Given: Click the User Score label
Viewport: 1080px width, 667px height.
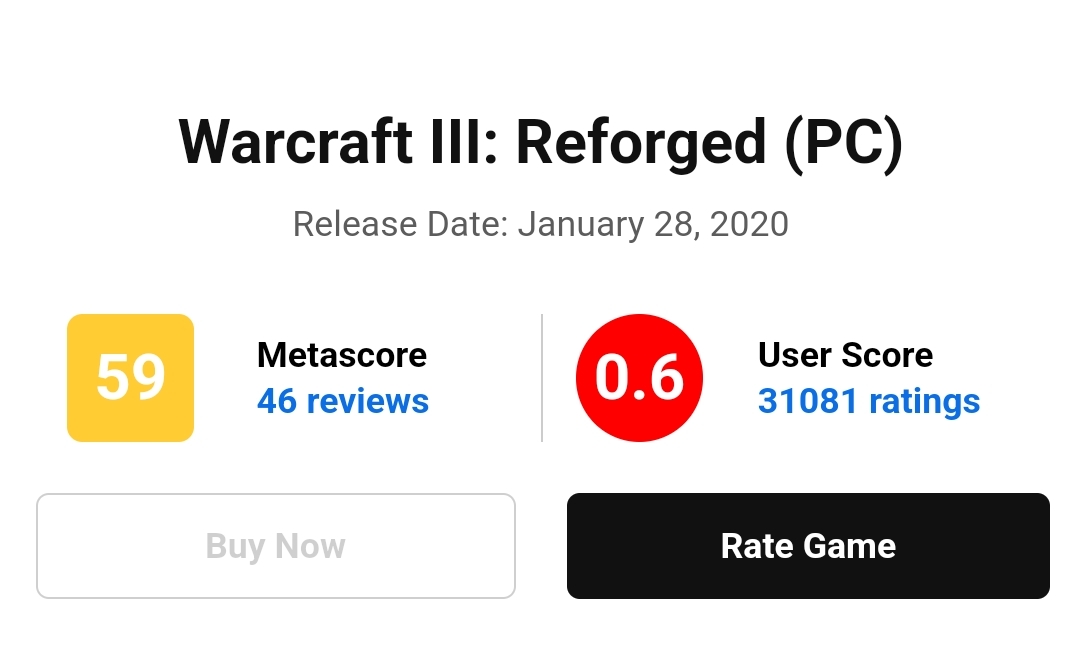Looking at the screenshot, I should click(x=845, y=355).
